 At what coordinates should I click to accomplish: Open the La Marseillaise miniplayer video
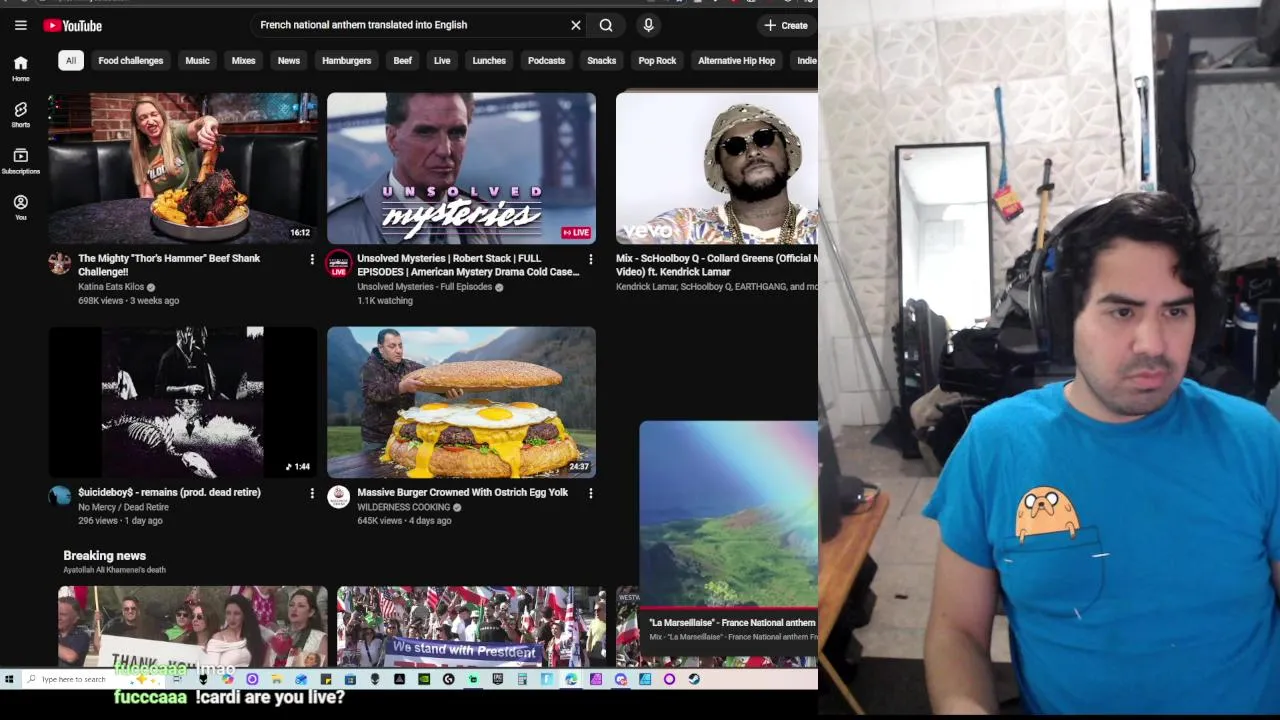(x=729, y=513)
